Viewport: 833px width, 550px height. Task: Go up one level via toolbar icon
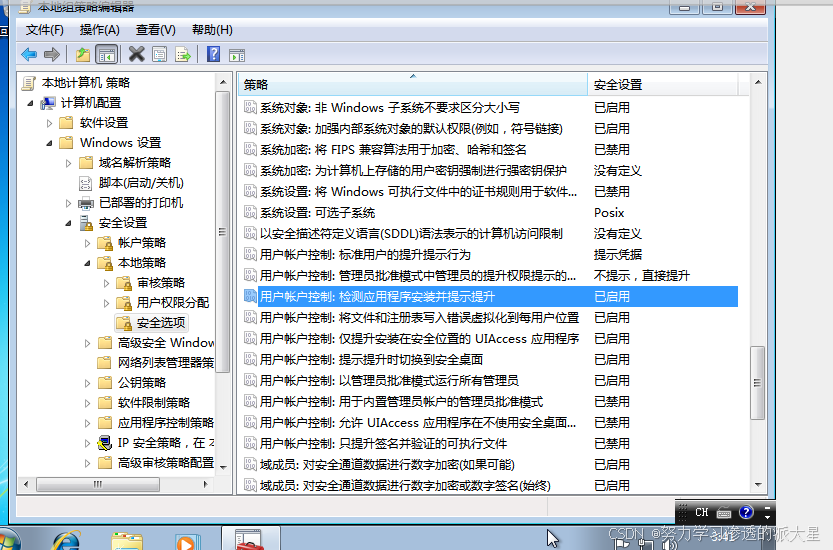[83, 54]
